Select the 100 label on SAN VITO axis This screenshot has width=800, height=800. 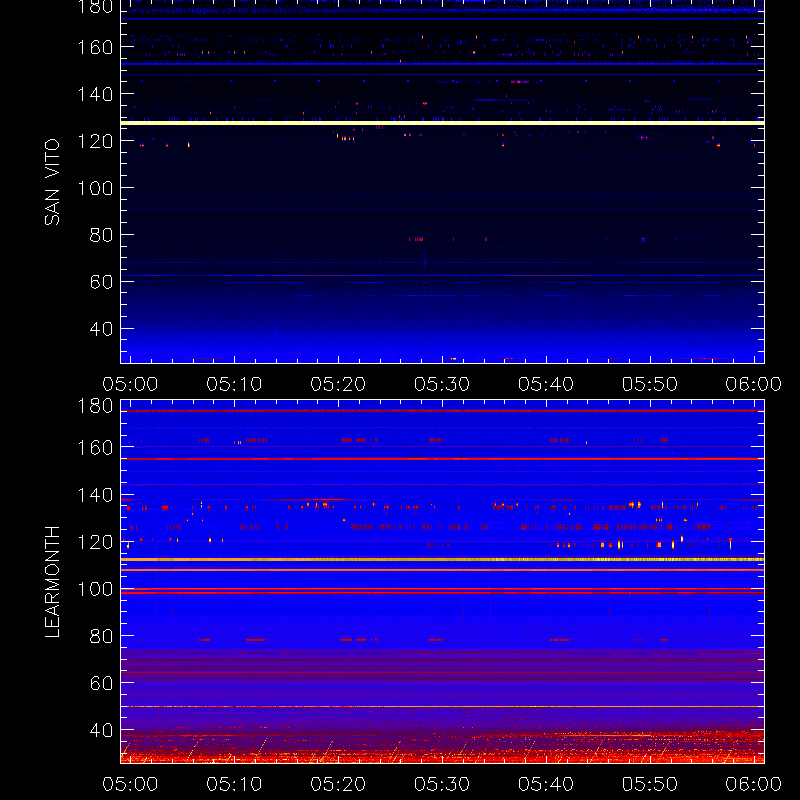pos(95,188)
